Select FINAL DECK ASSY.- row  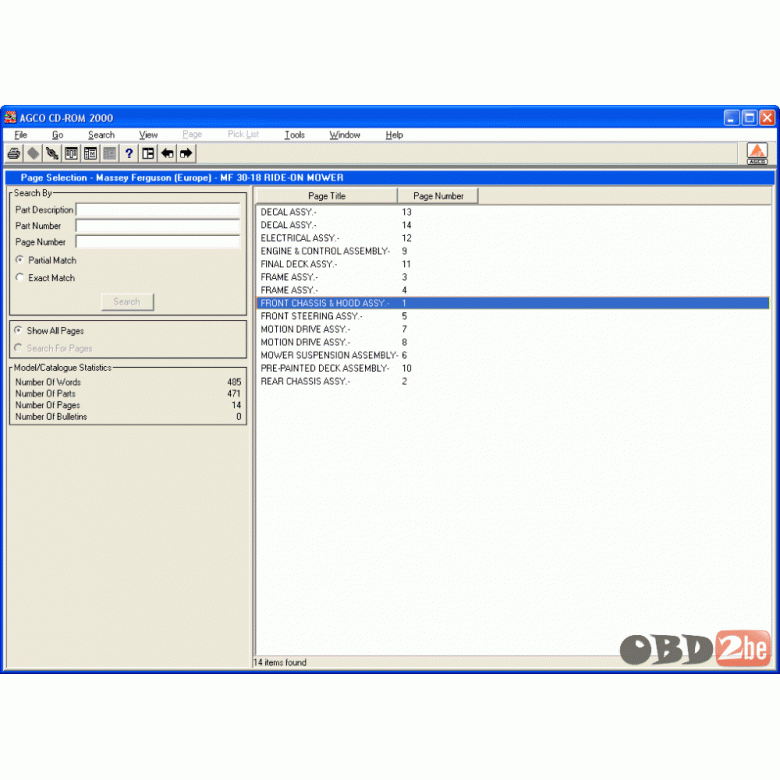pyautogui.click(x=513, y=264)
